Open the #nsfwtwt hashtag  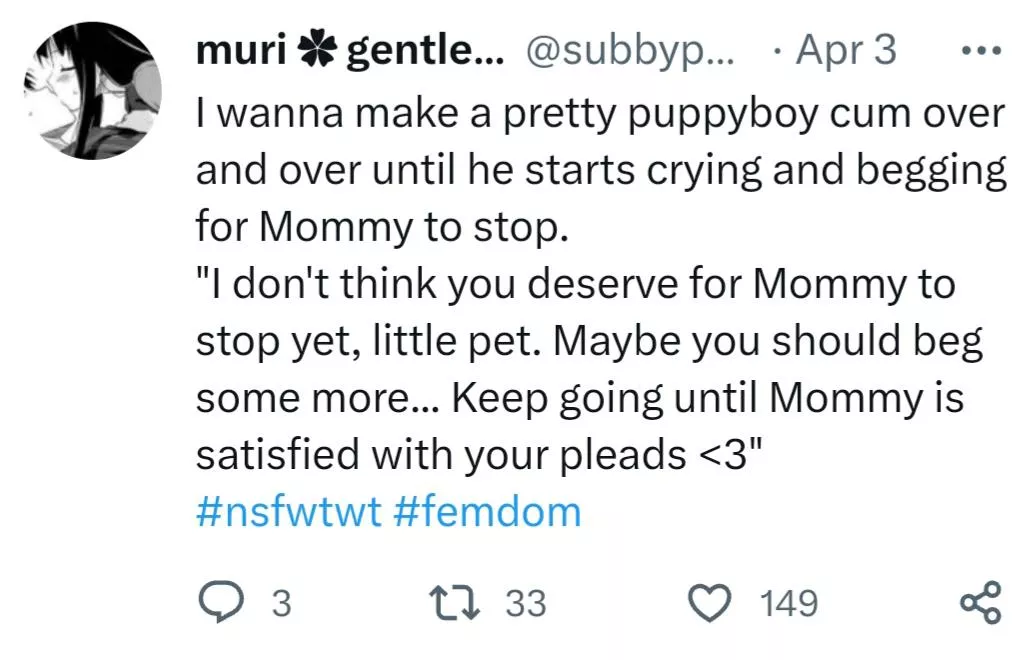(x=288, y=512)
